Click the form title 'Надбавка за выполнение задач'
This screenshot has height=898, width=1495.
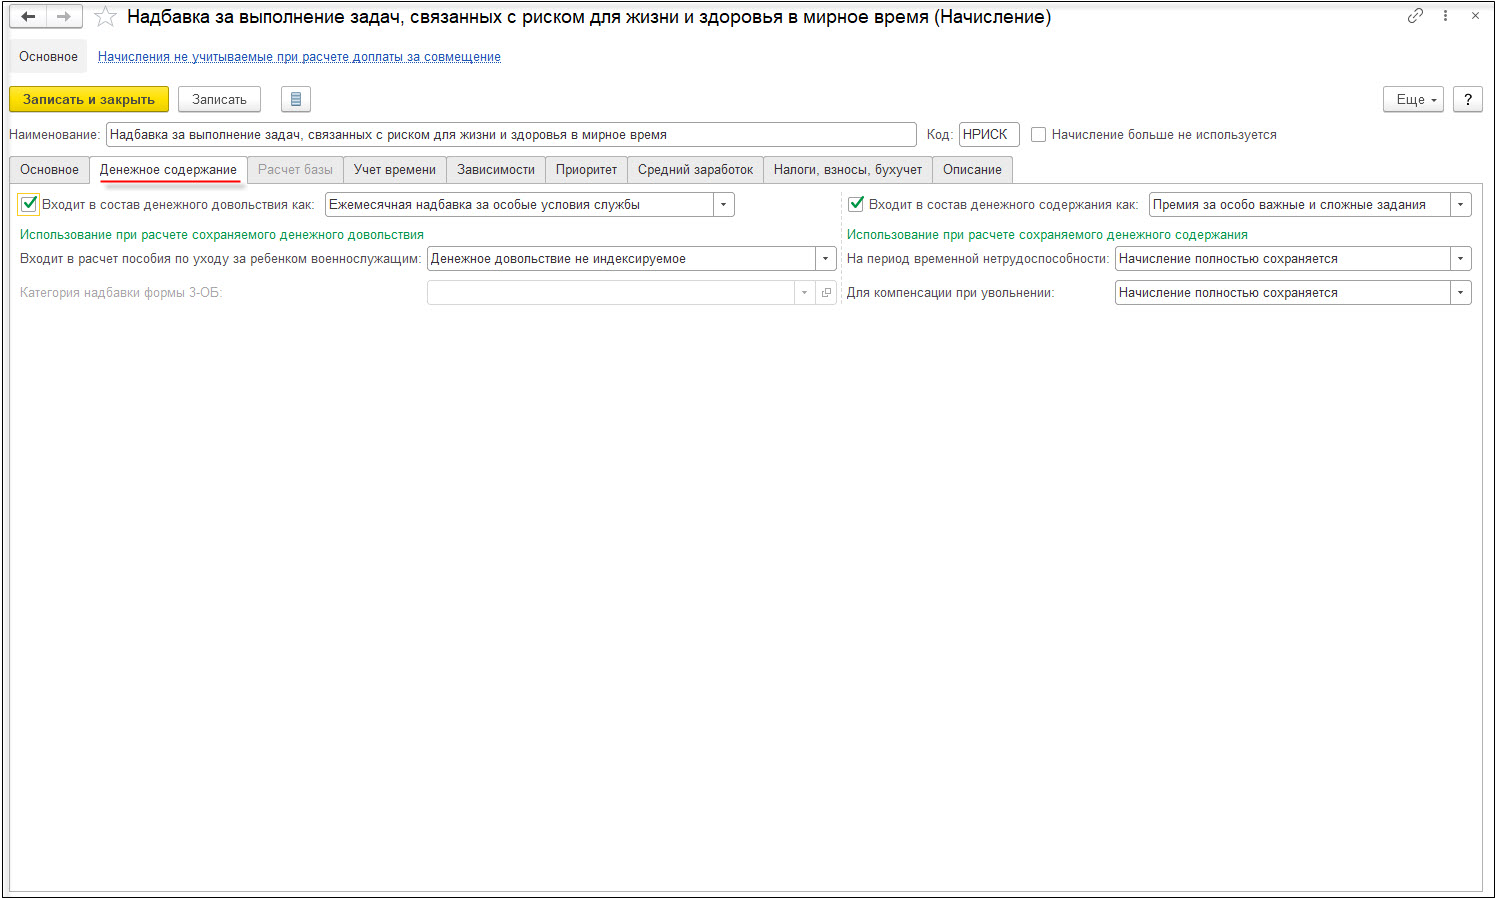point(589,17)
